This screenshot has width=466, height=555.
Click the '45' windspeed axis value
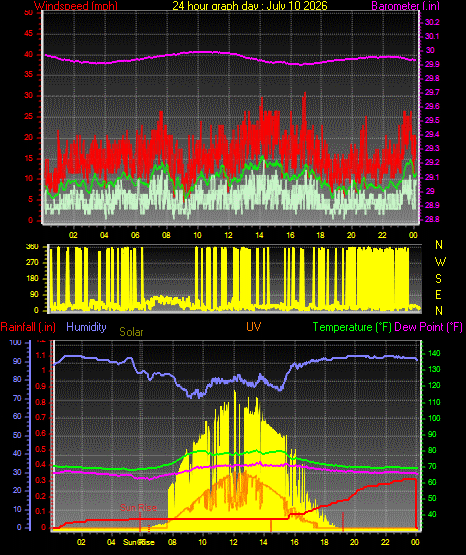(28, 34)
